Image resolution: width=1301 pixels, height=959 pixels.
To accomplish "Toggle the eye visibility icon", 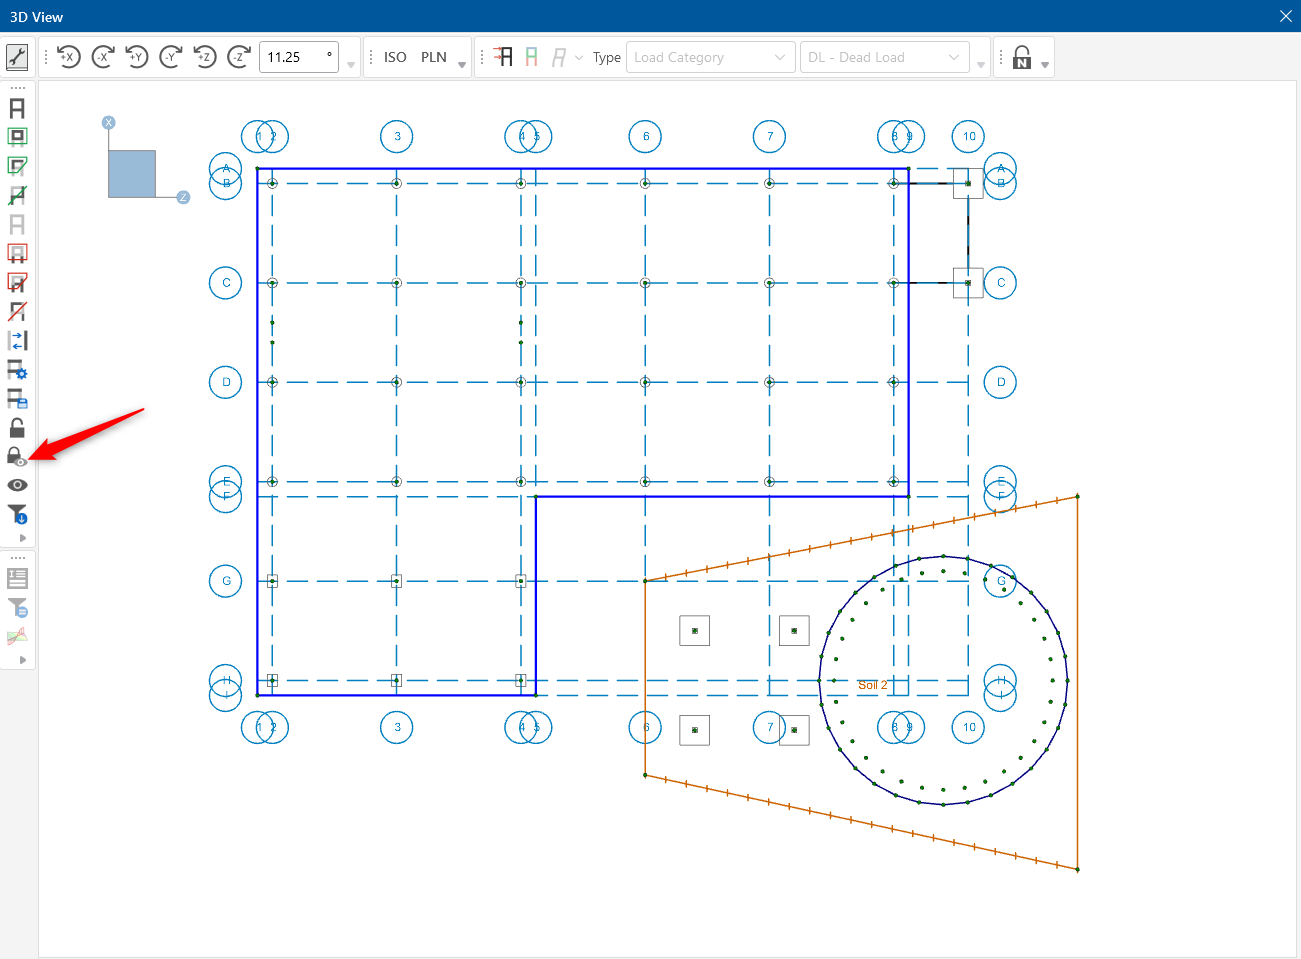I will pyautogui.click(x=17, y=486).
